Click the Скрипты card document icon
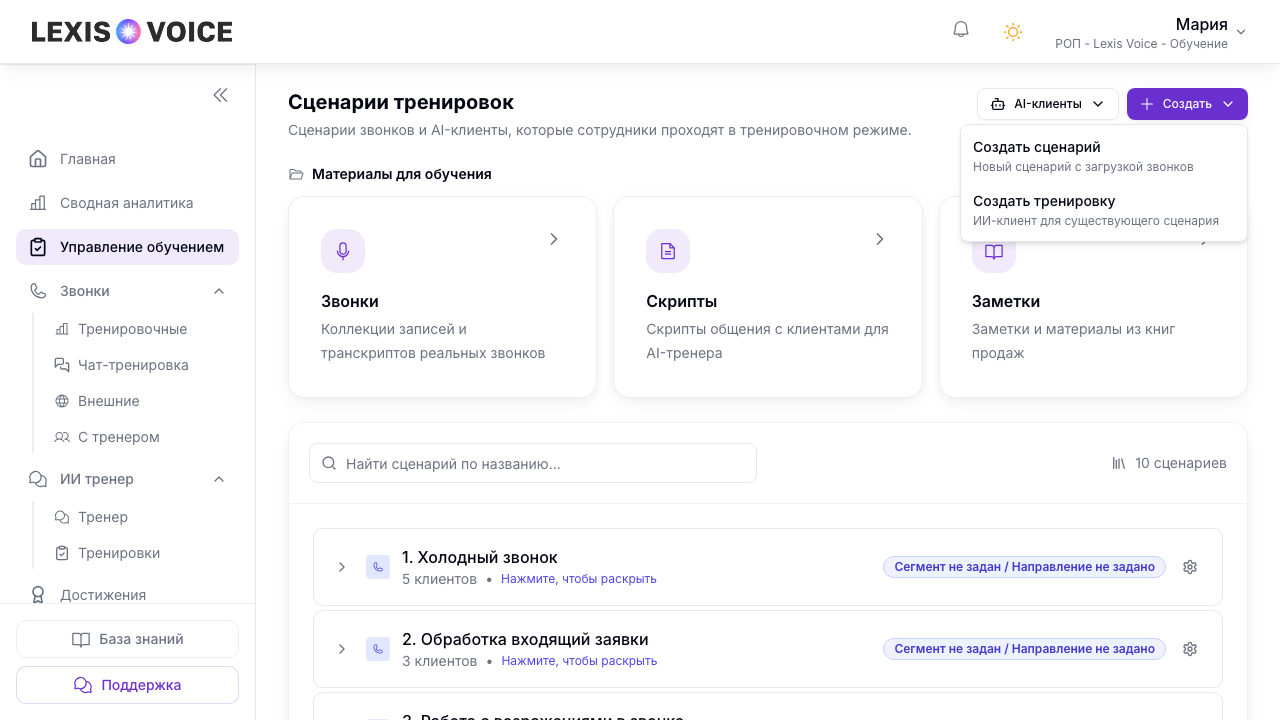 668,251
